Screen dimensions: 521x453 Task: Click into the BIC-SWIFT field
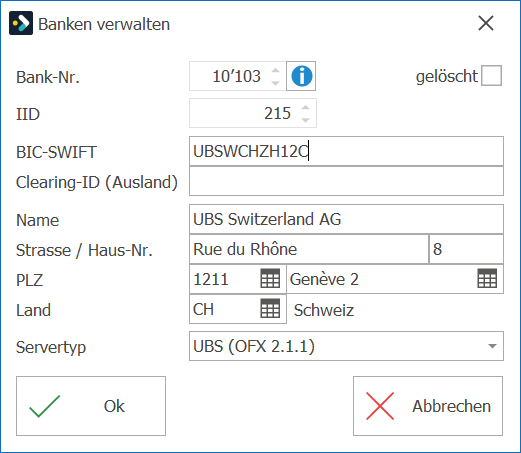tap(346, 151)
